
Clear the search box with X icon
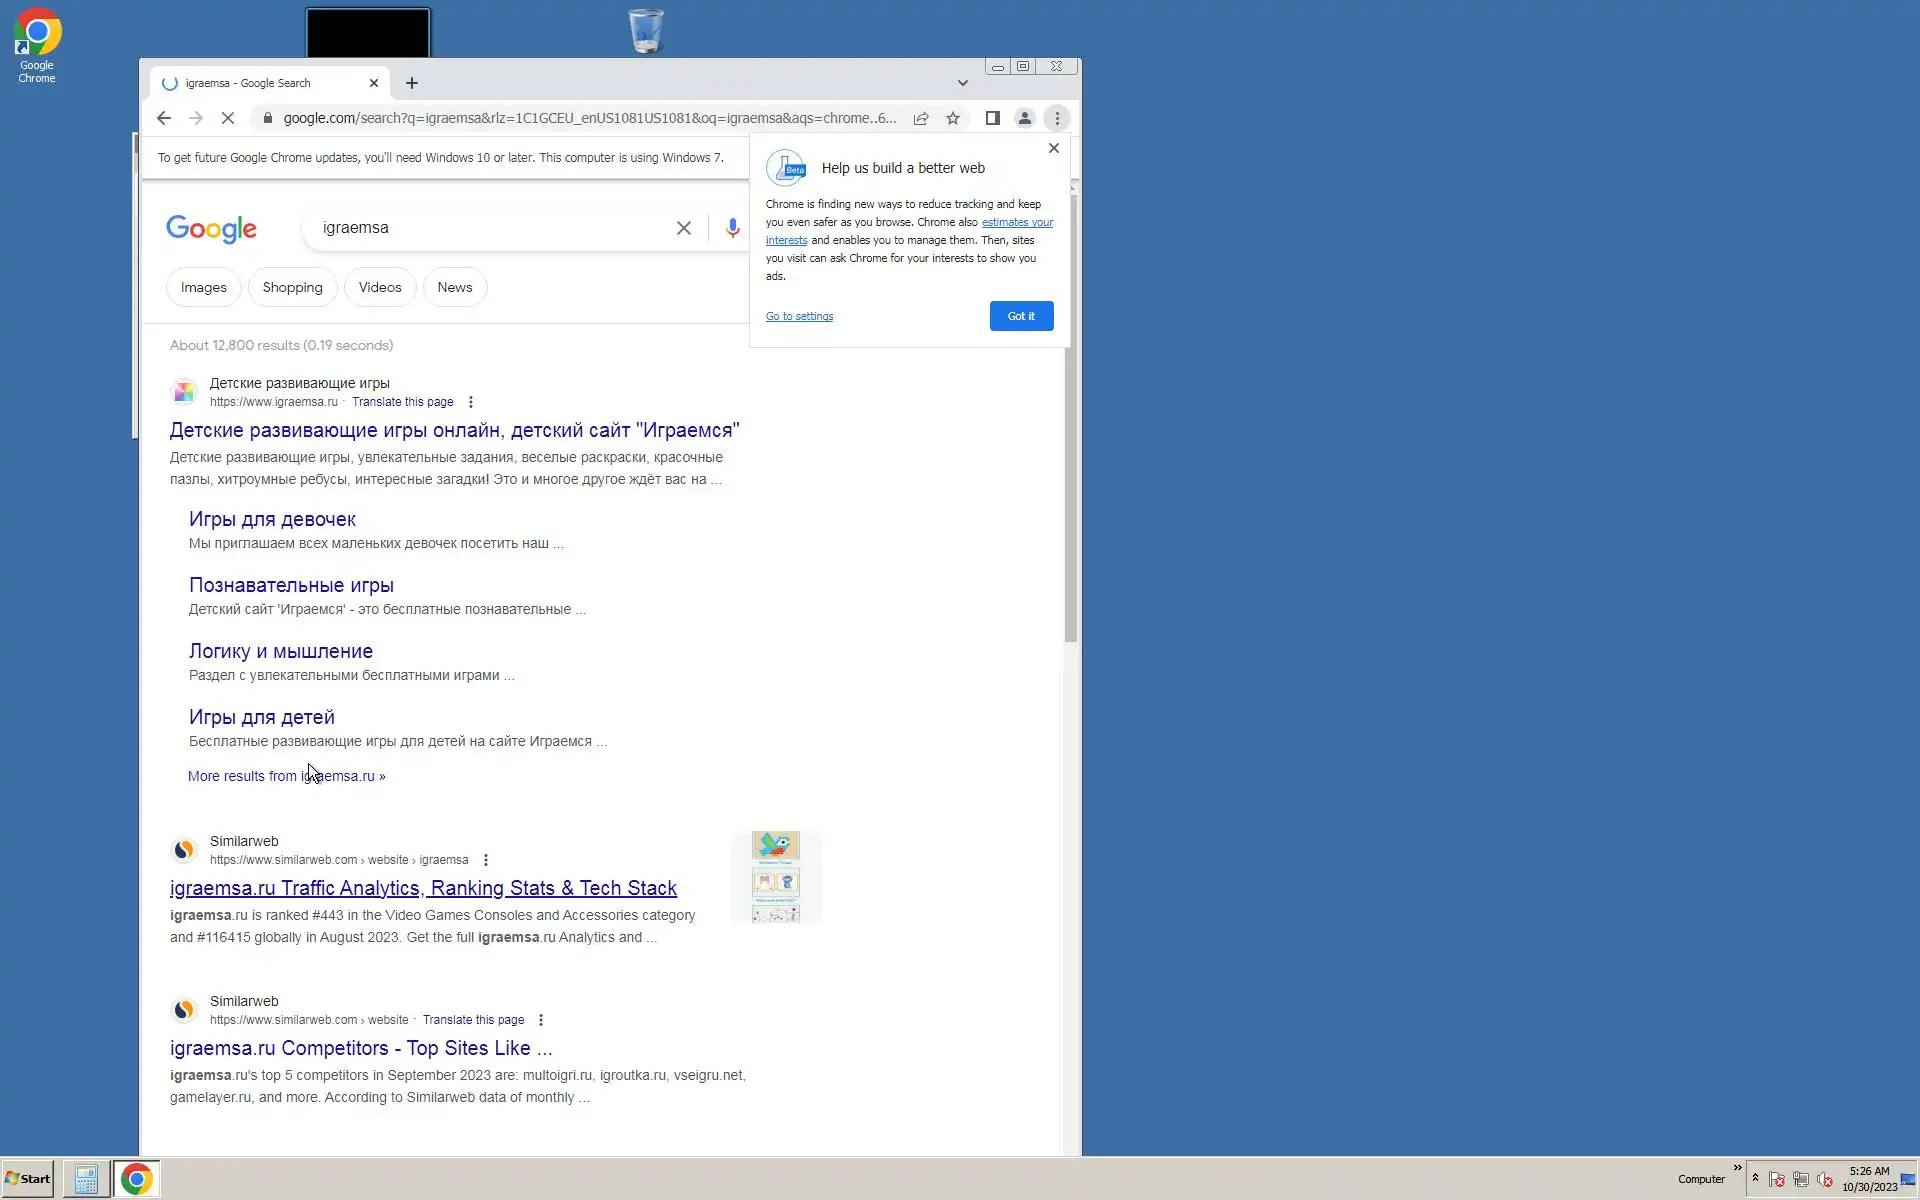(x=684, y=228)
